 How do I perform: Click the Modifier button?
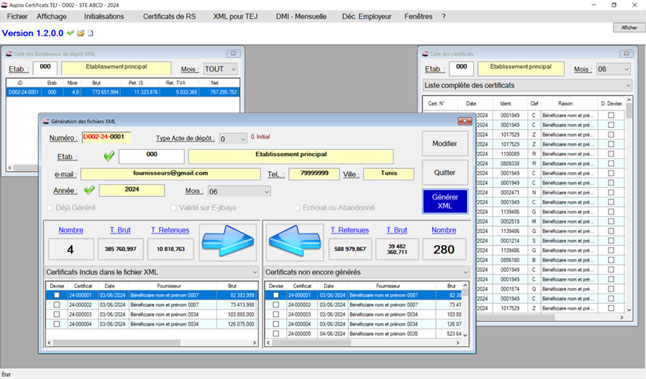point(445,144)
